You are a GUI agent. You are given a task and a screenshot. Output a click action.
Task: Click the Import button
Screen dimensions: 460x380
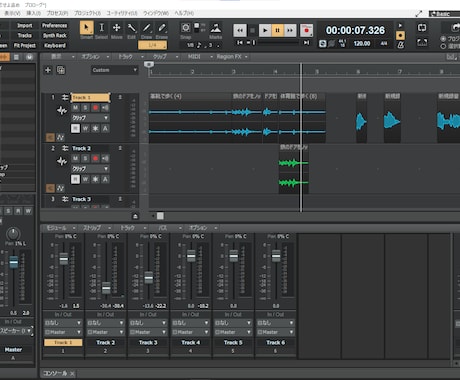click(25, 25)
